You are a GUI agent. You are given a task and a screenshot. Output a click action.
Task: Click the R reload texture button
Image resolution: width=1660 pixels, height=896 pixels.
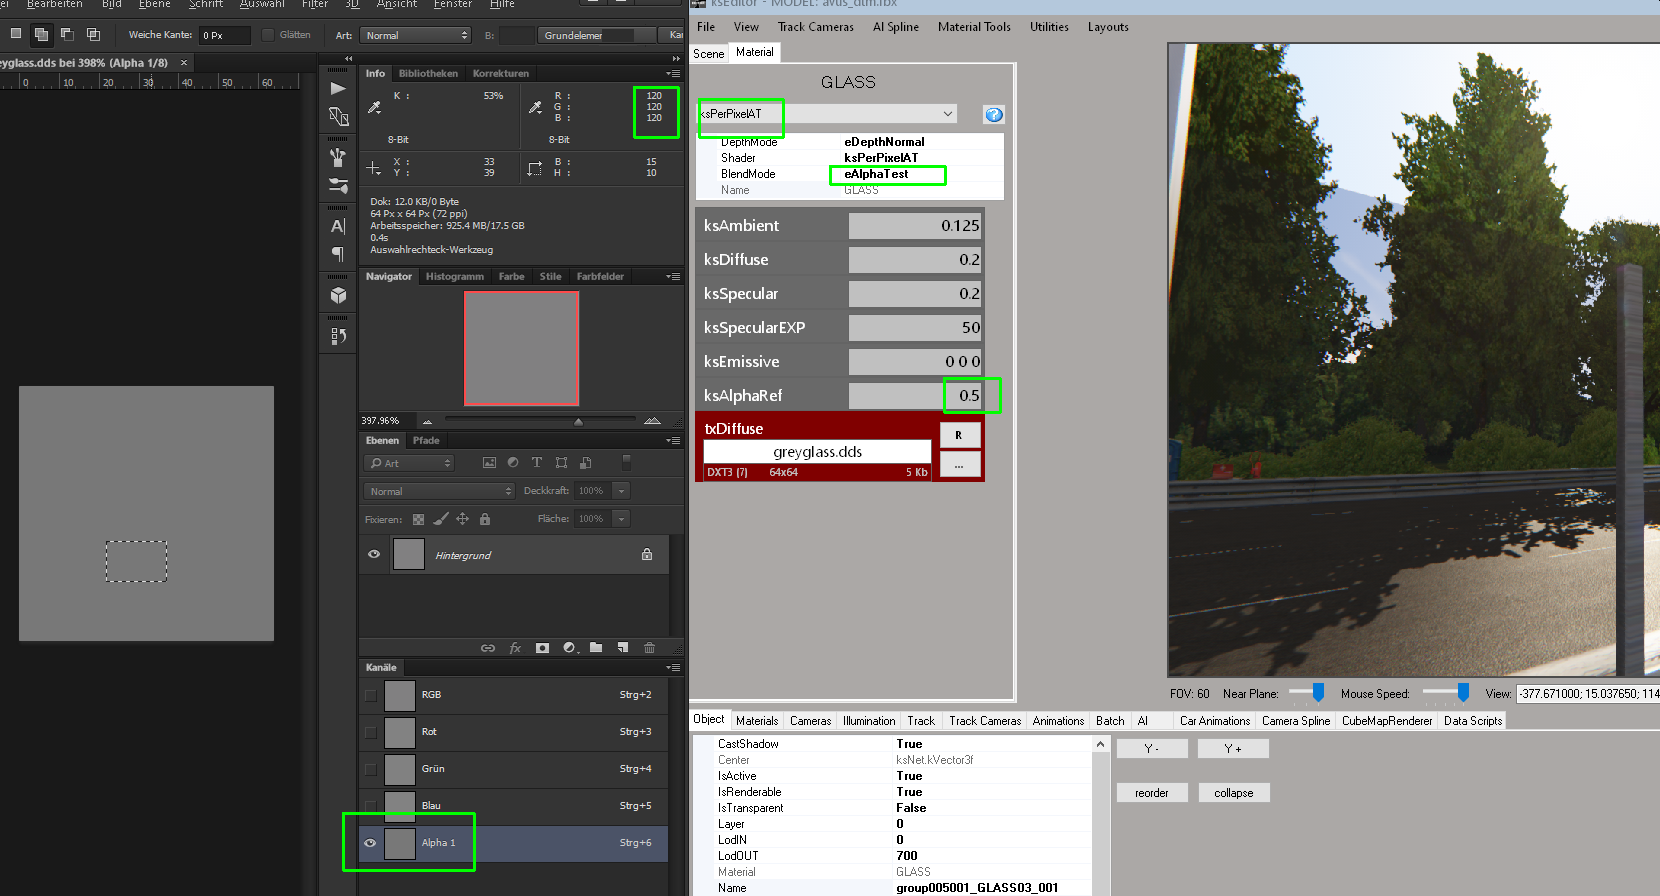(x=959, y=435)
